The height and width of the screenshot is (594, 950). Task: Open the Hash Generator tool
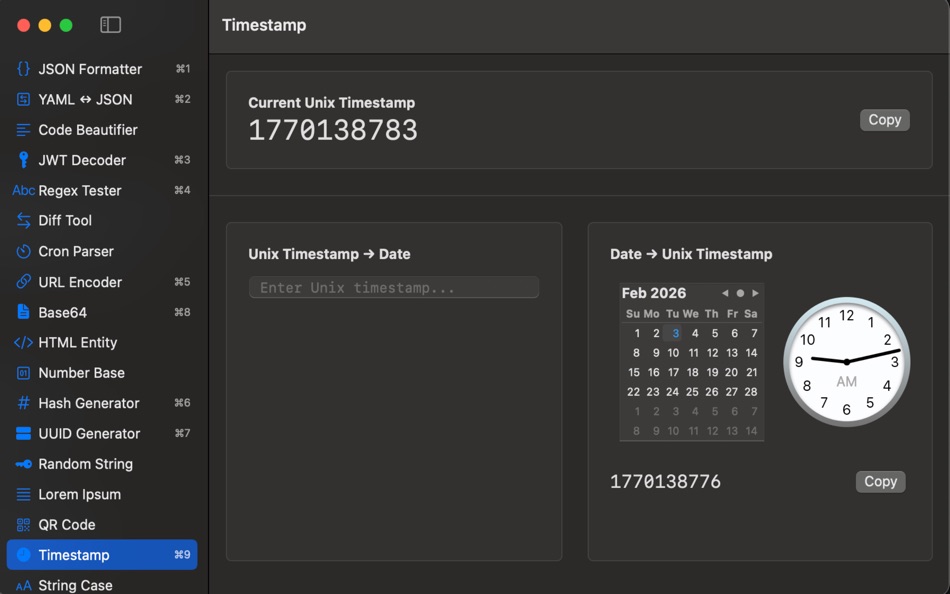tap(102, 403)
